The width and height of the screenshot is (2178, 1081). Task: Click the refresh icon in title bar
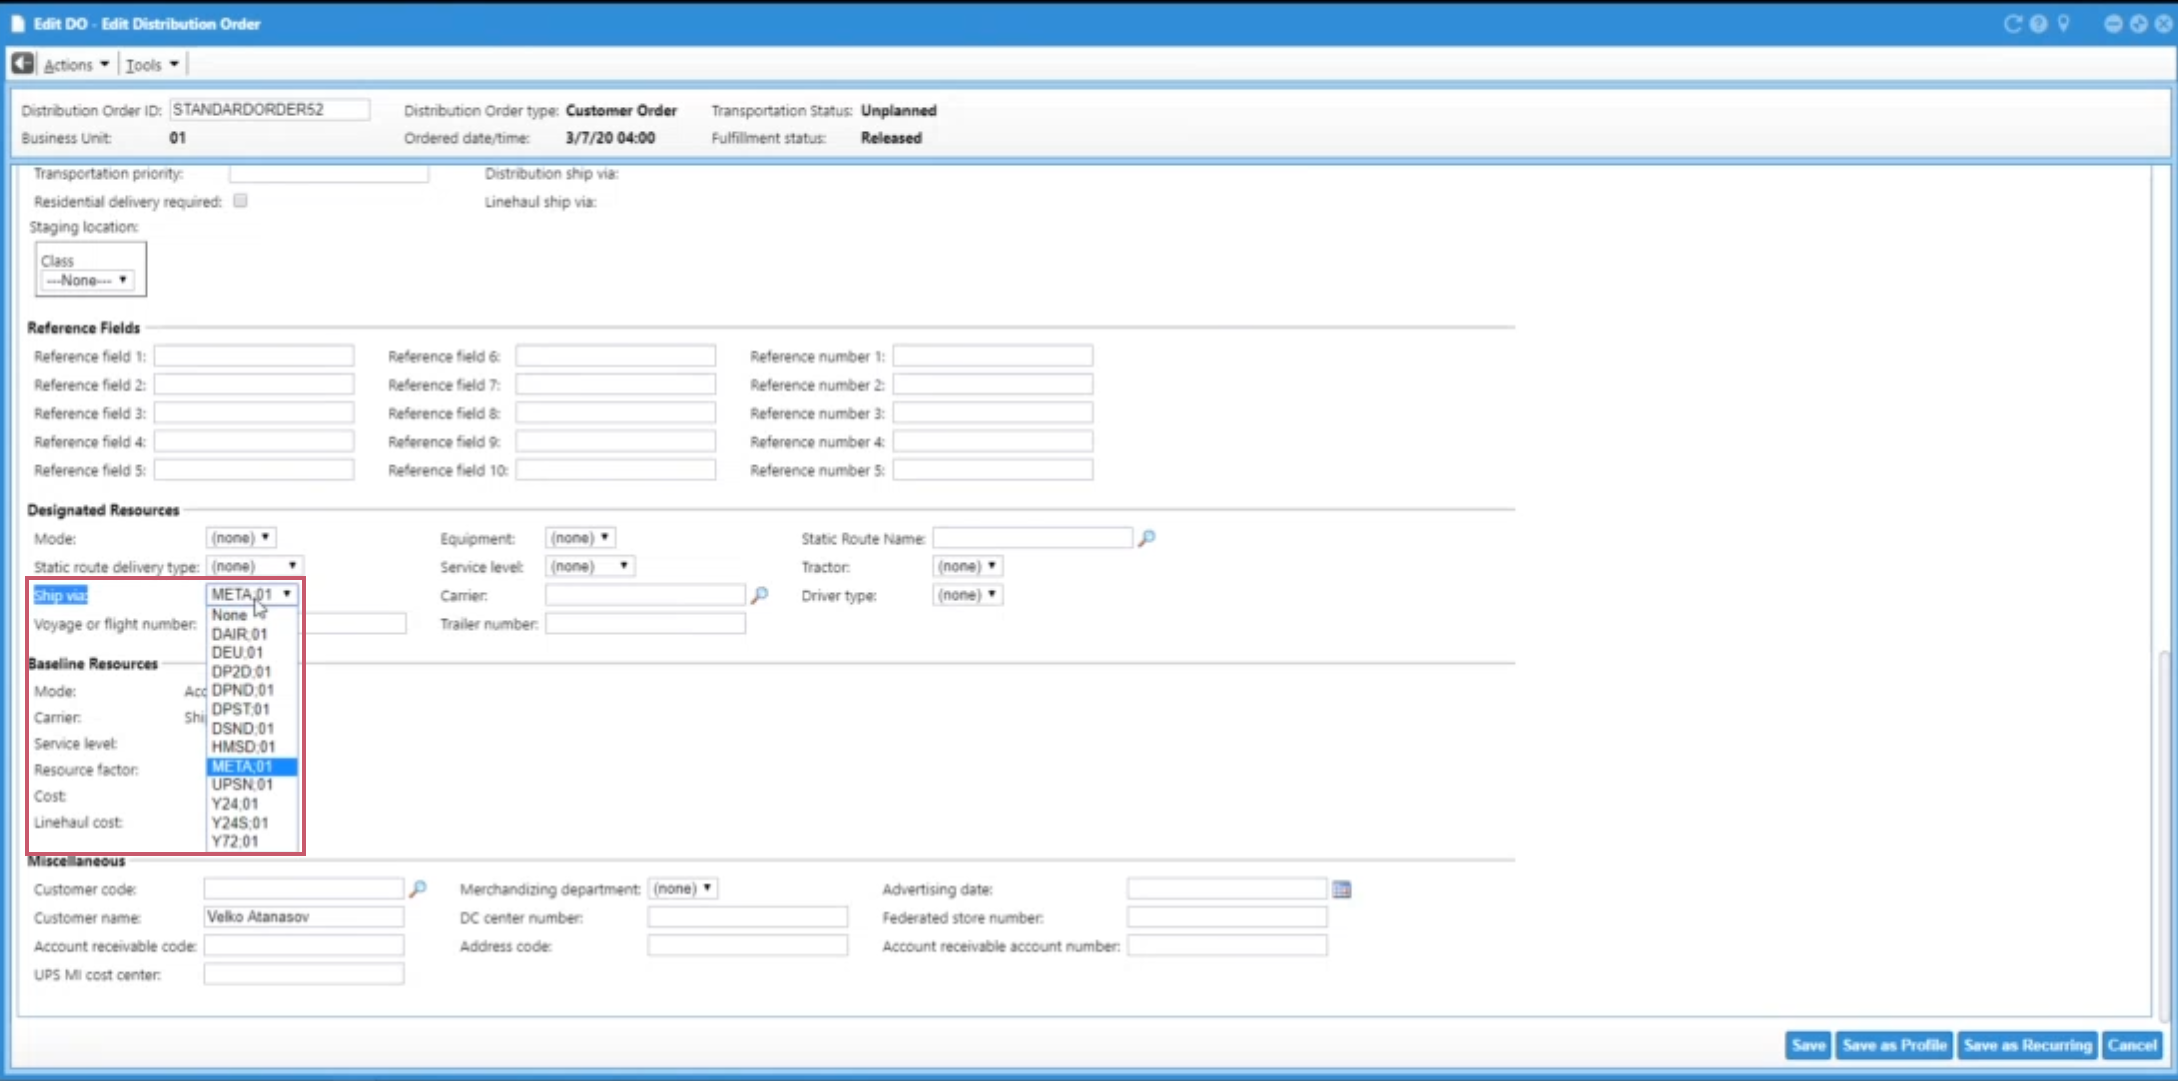2013,23
